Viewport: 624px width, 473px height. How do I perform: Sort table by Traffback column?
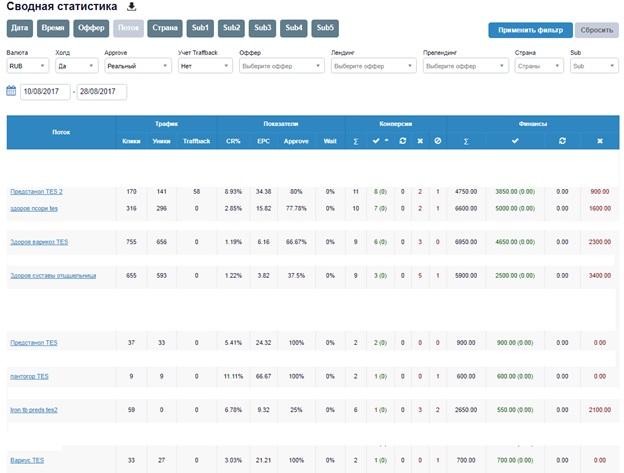[196, 141]
